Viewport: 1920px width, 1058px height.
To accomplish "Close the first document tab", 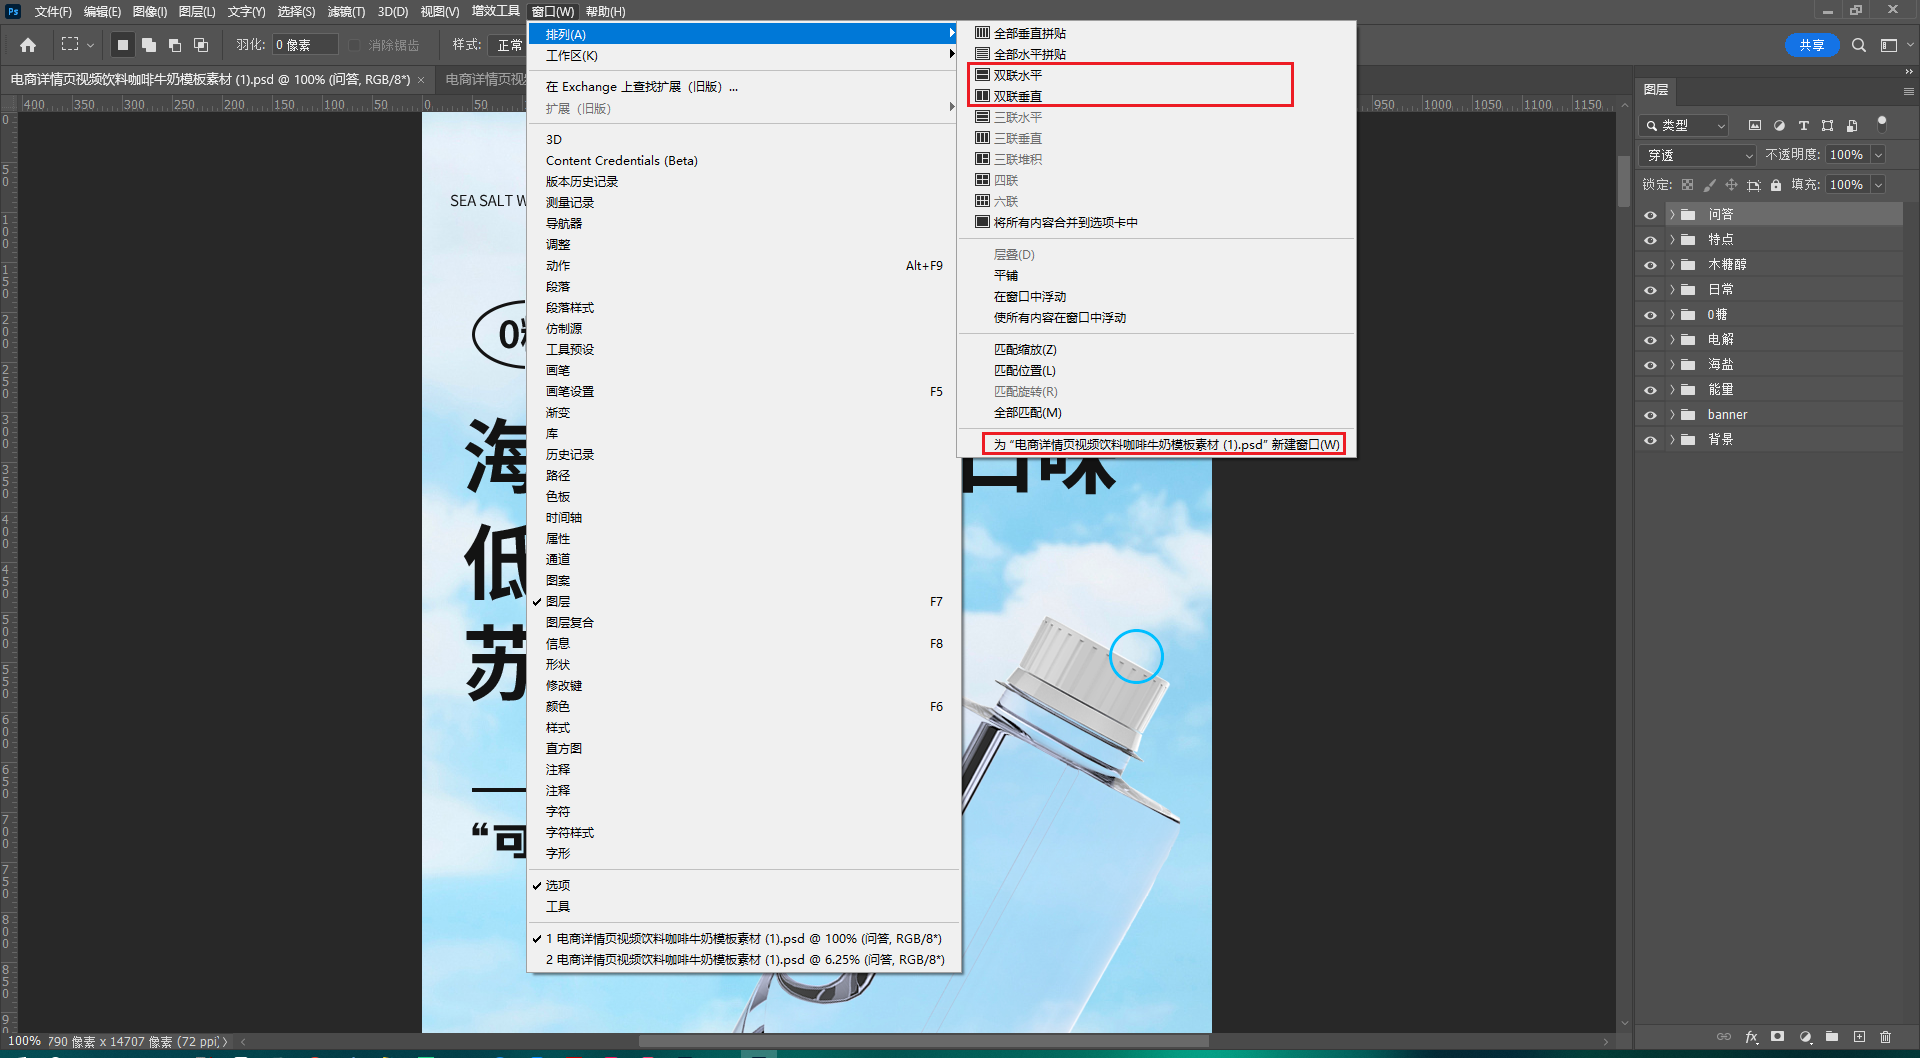I will [421, 80].
